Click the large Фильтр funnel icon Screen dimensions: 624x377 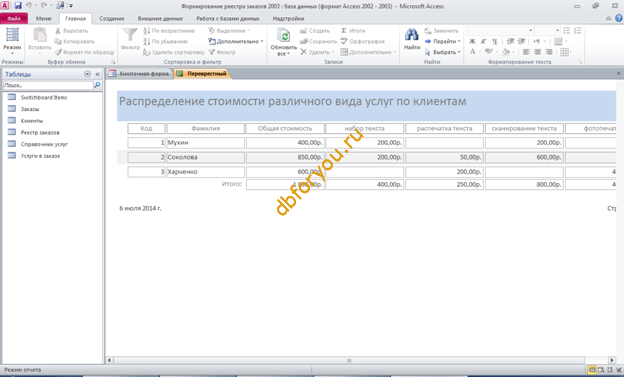(130, 35)
